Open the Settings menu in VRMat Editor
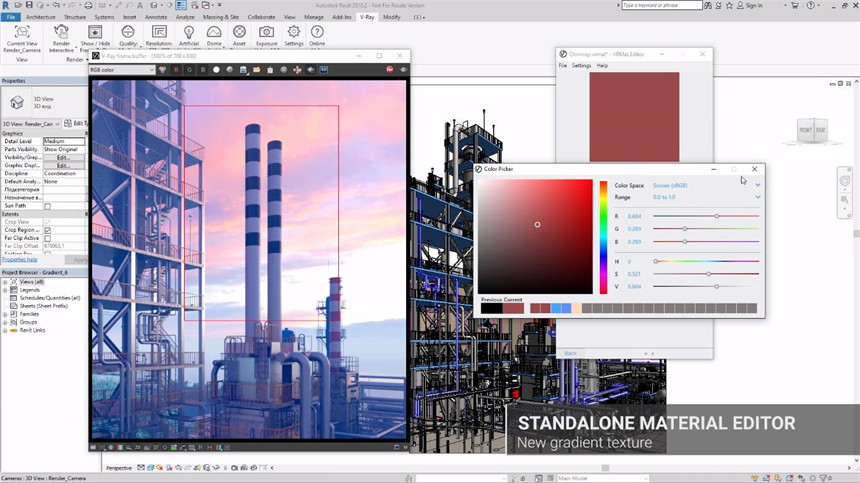The height and width of the screenshot is (483, 860). pyautogui.click(x=581, y=66)
